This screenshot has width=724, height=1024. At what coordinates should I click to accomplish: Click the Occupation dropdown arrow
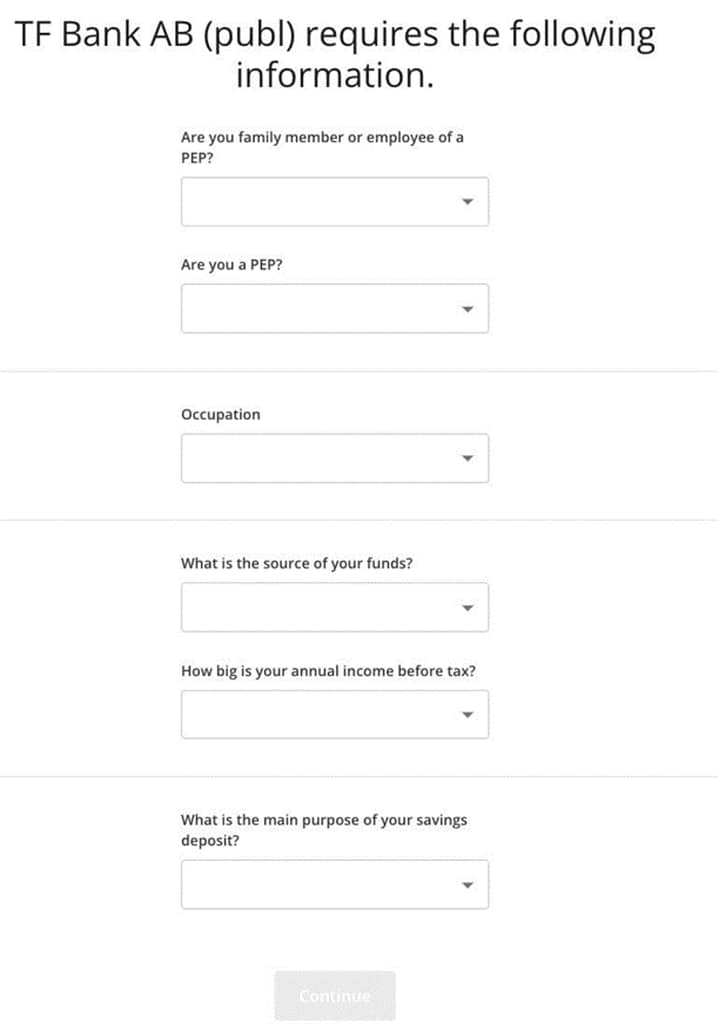468,457
